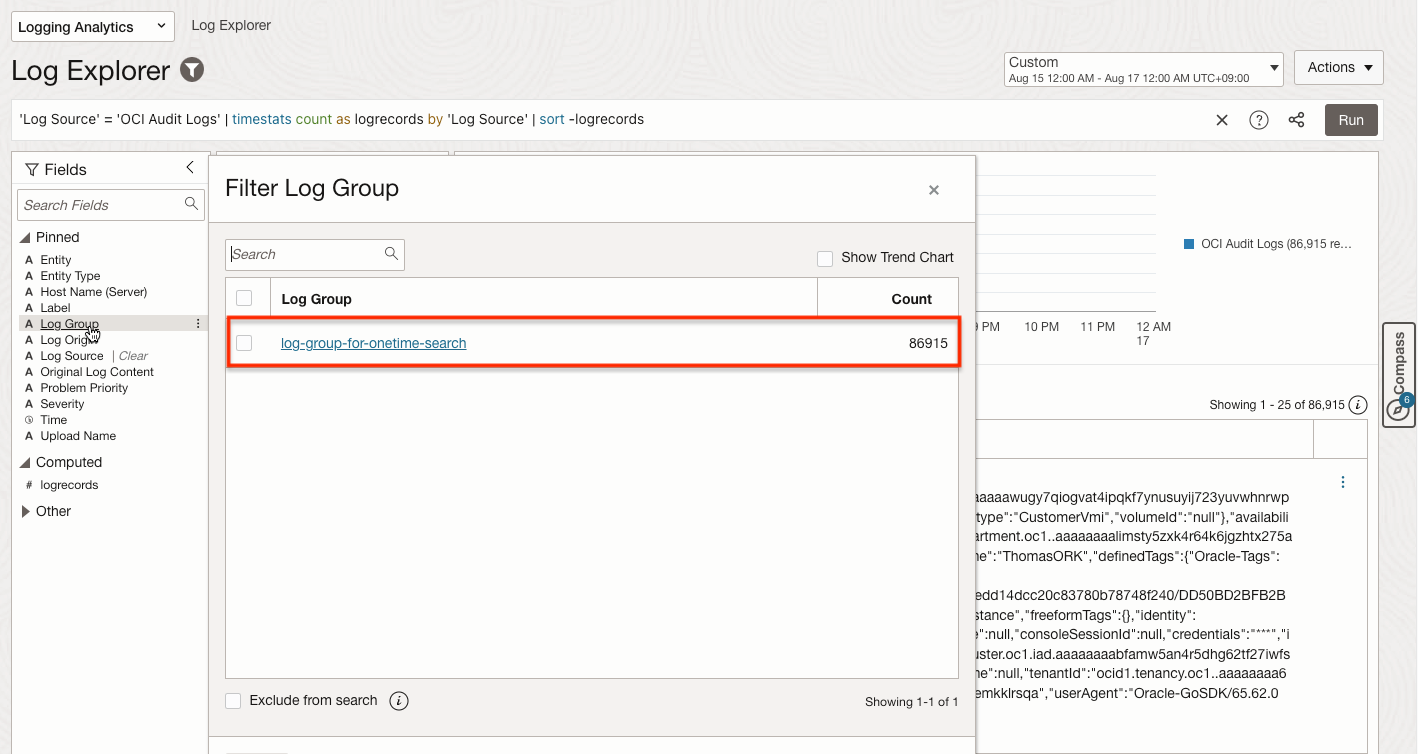Close the Filter Log Group dialog

(934, 190)
